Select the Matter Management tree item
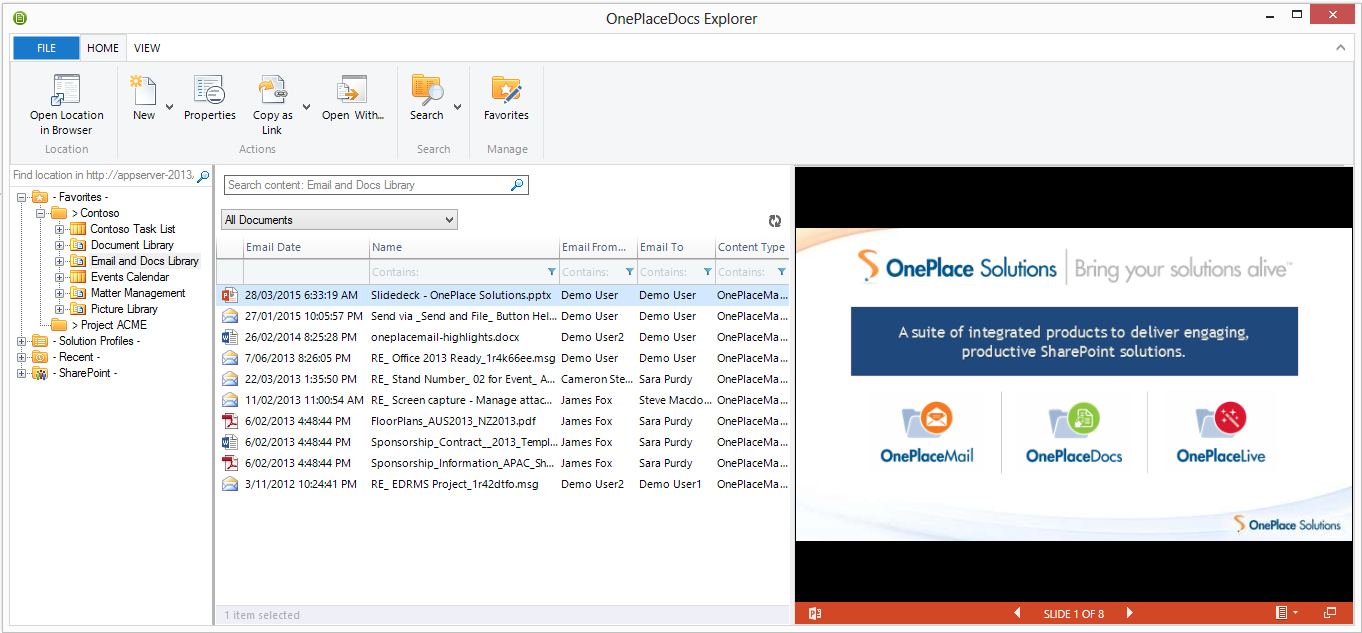The image size is (1362, 633). [x=138, y=293]
